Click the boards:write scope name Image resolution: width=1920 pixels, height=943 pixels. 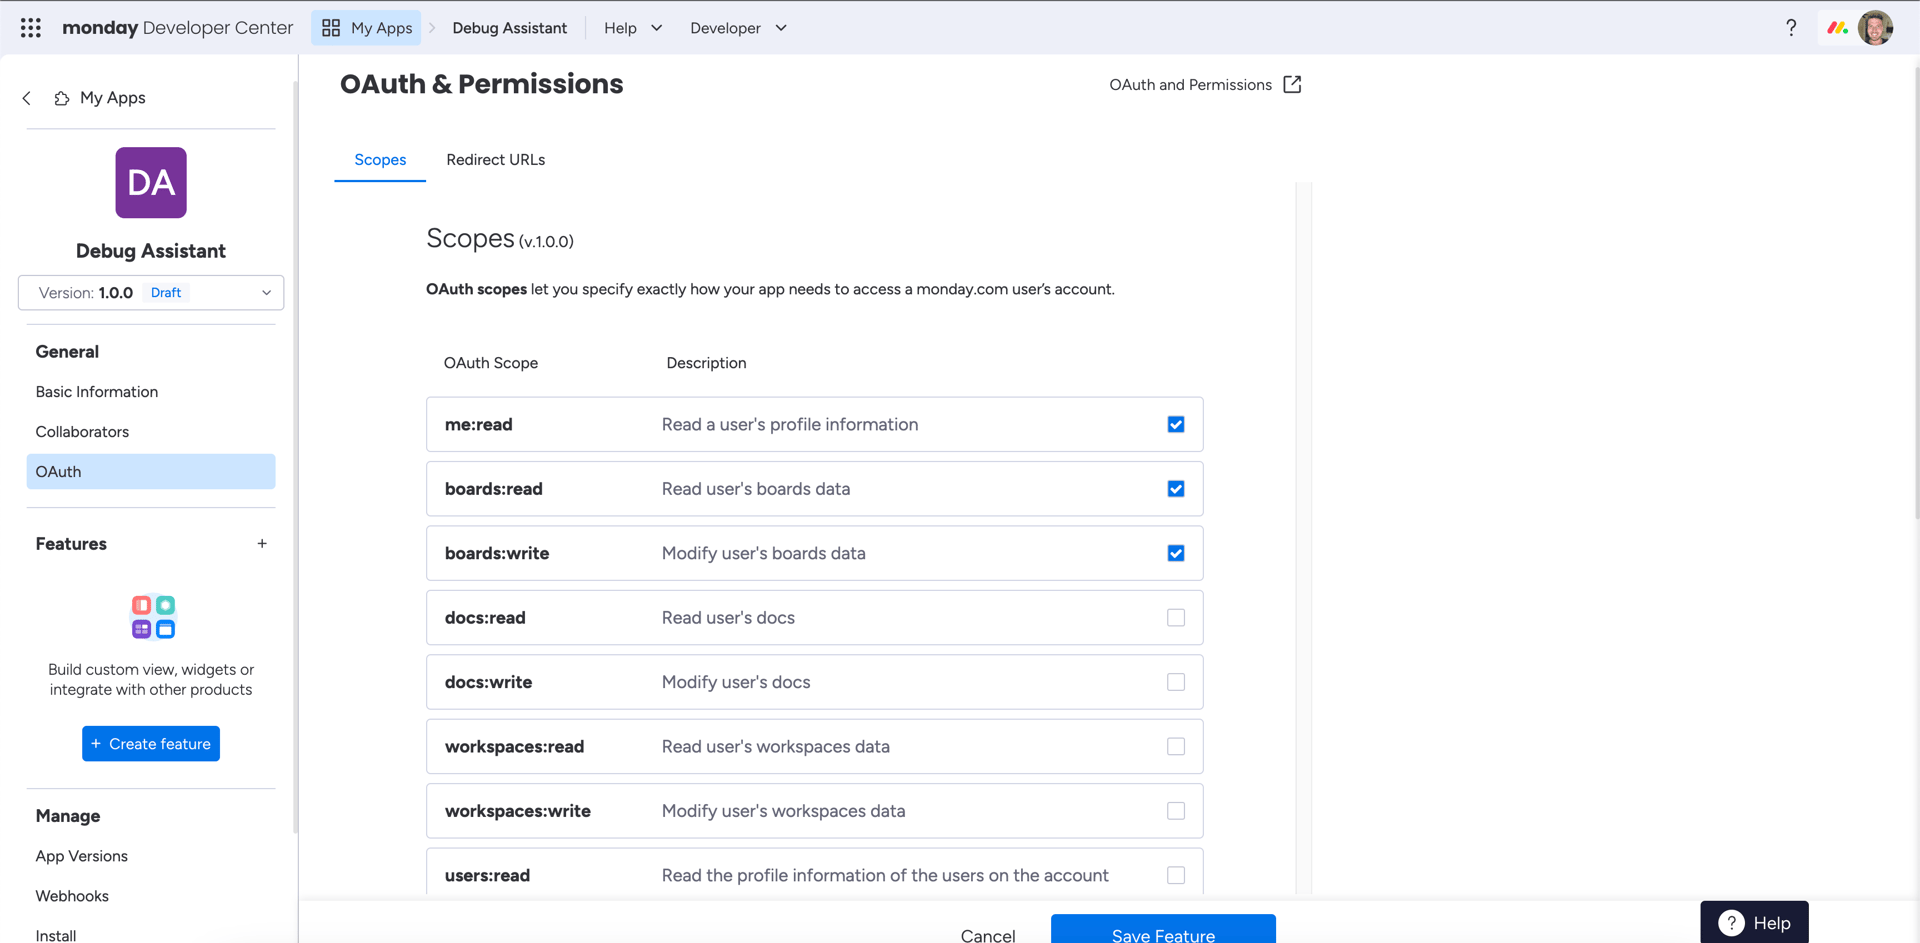tap(497, 553)
